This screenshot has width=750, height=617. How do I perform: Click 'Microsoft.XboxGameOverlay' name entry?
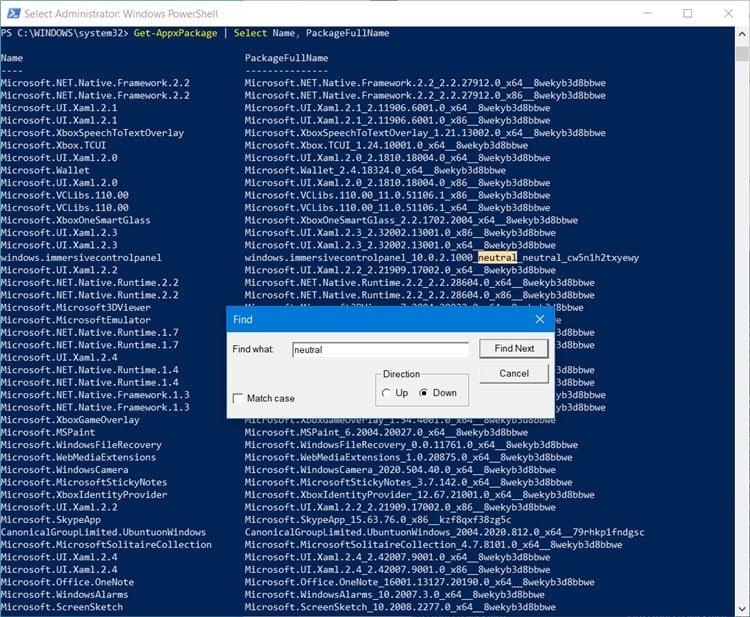[x=70, y=420]
